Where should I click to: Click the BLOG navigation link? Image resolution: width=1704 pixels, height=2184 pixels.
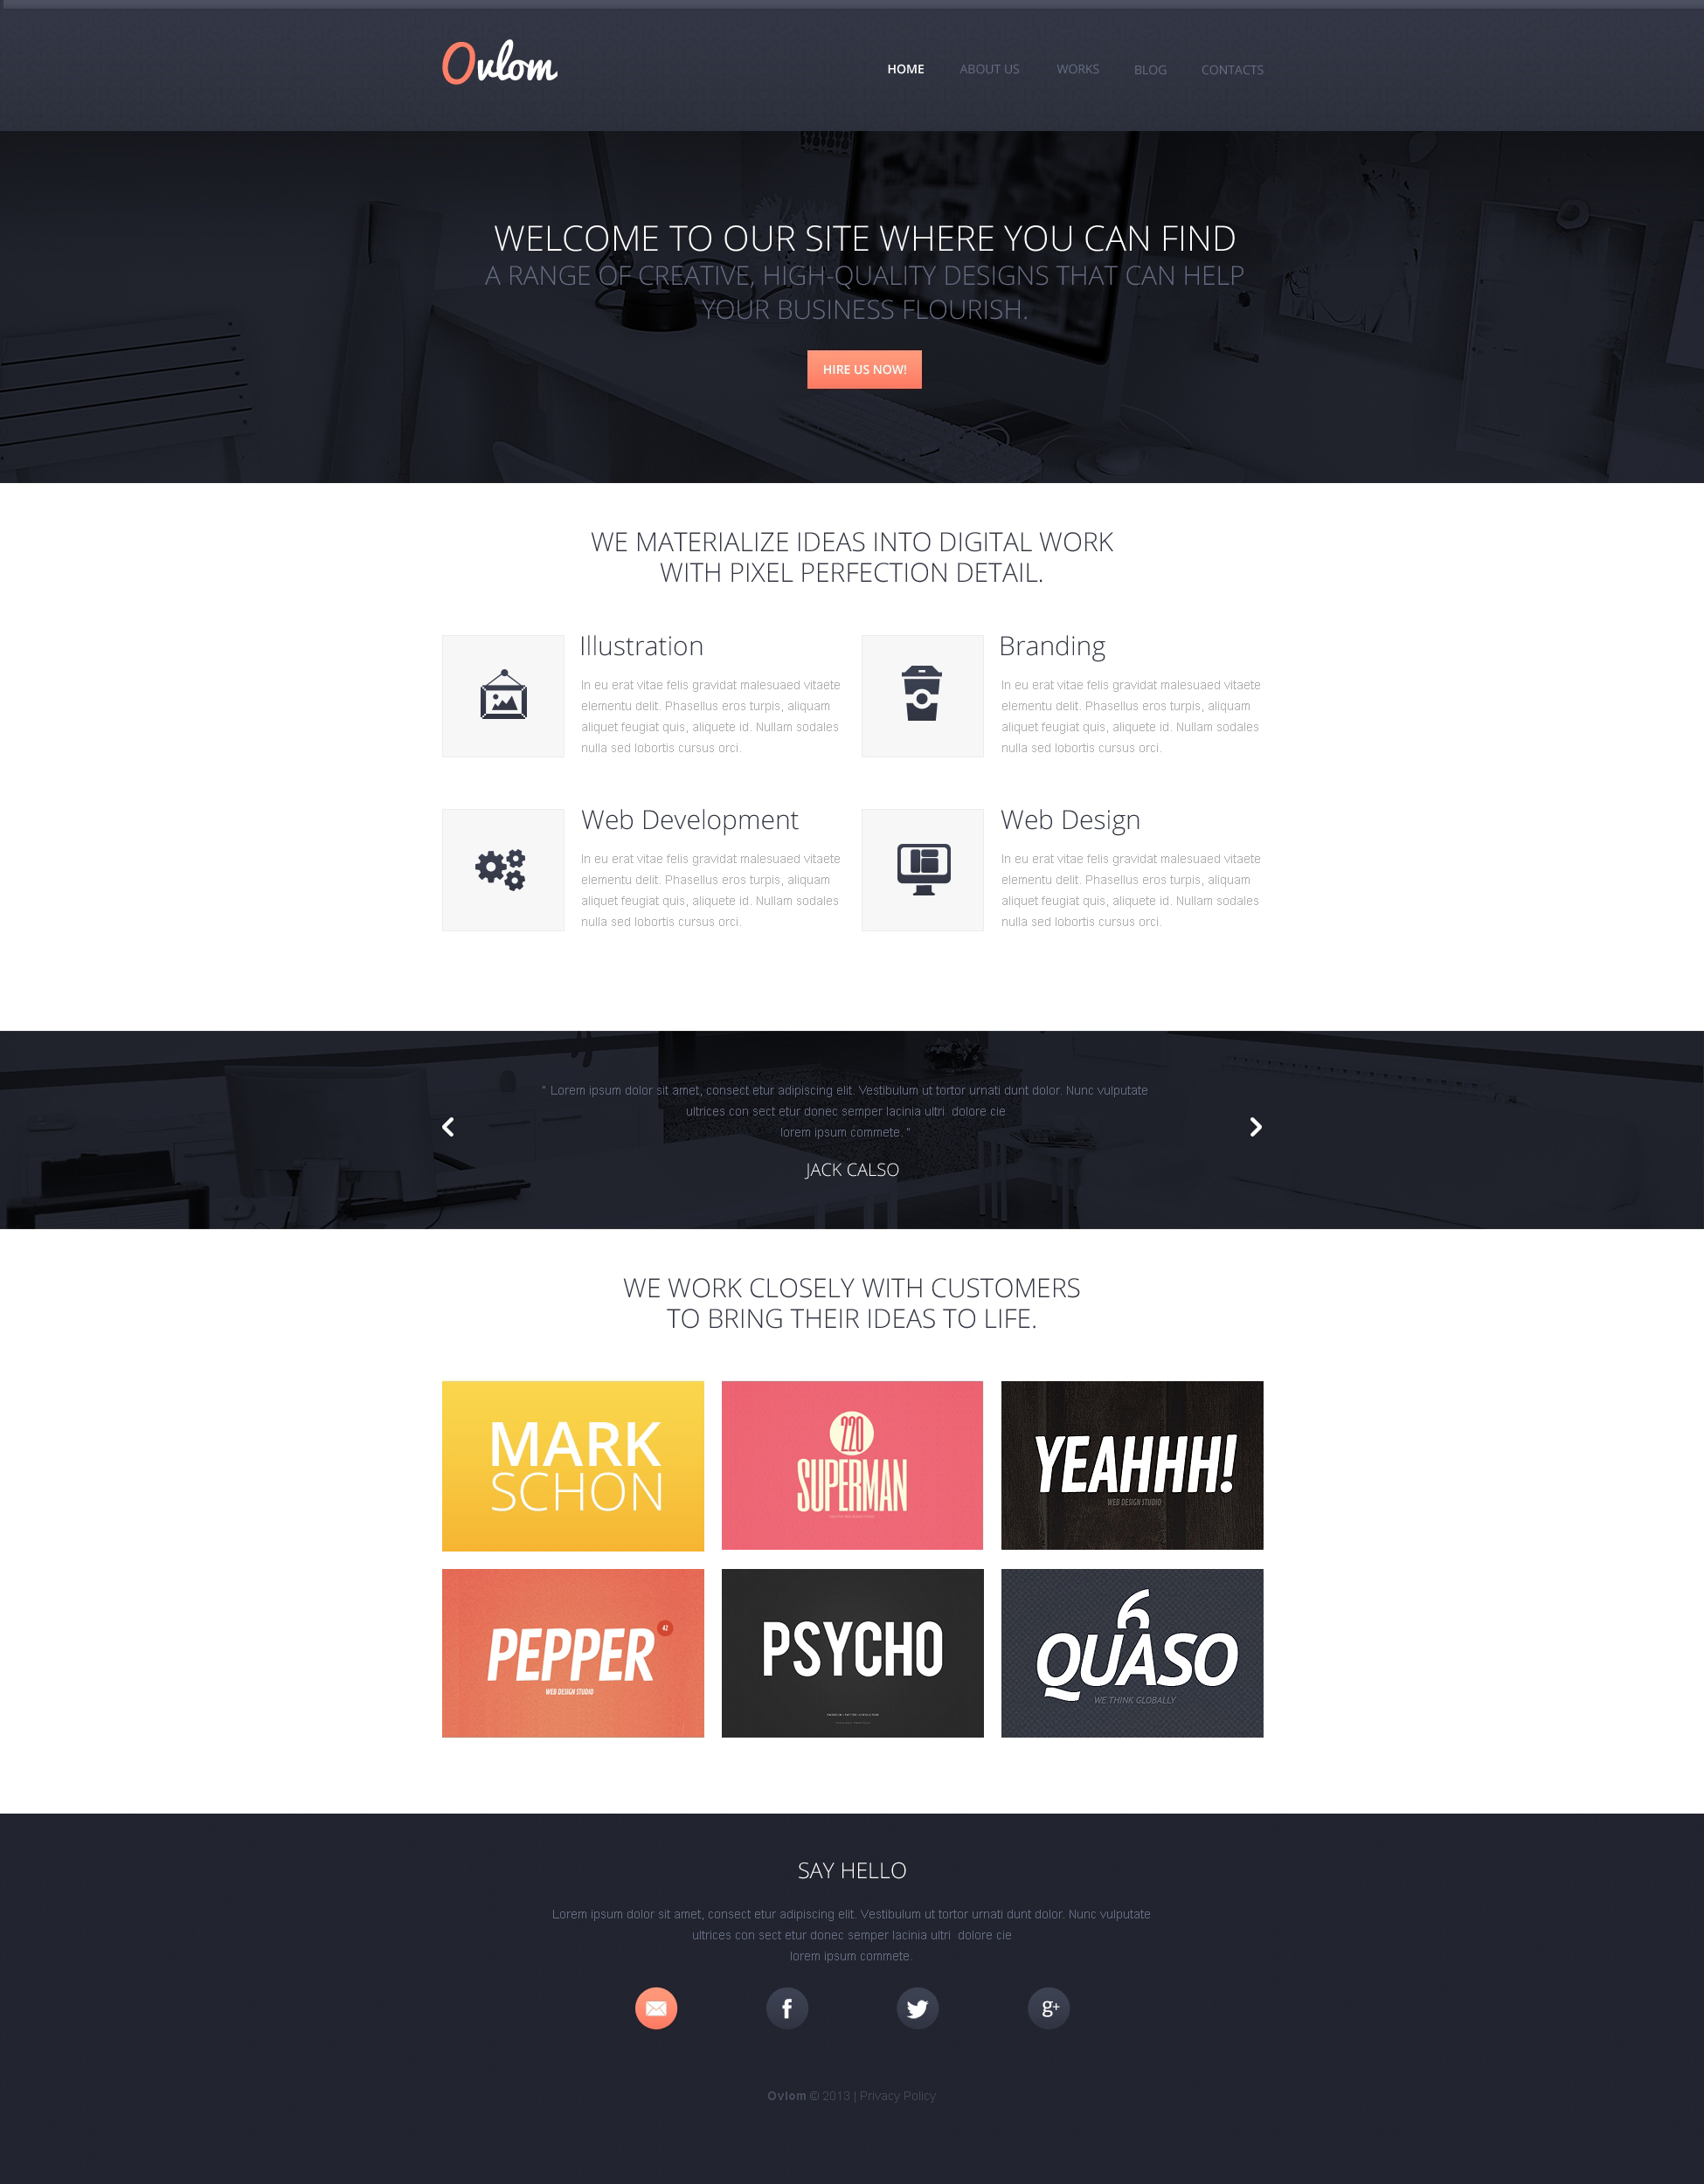1149,69
